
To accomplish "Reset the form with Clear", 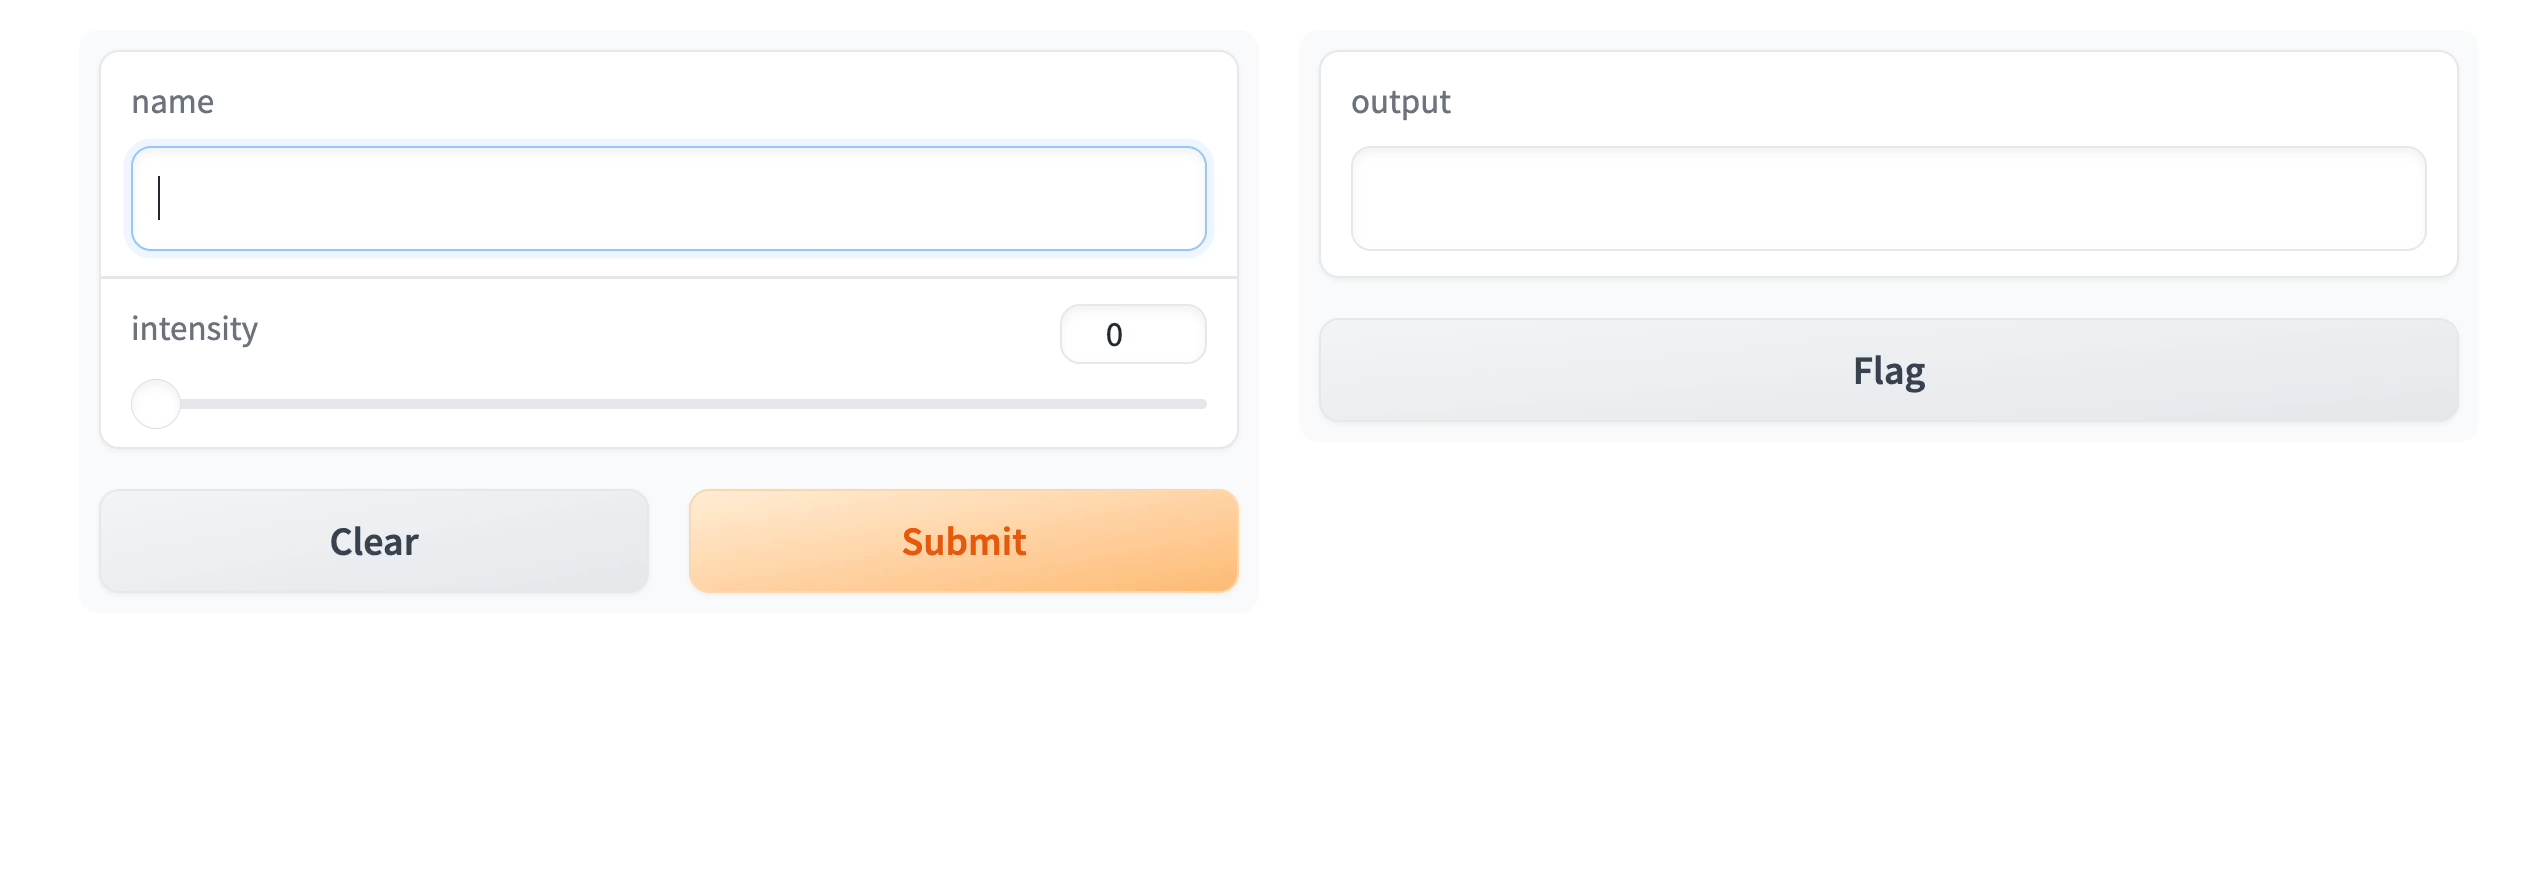I will pos(373,541).
